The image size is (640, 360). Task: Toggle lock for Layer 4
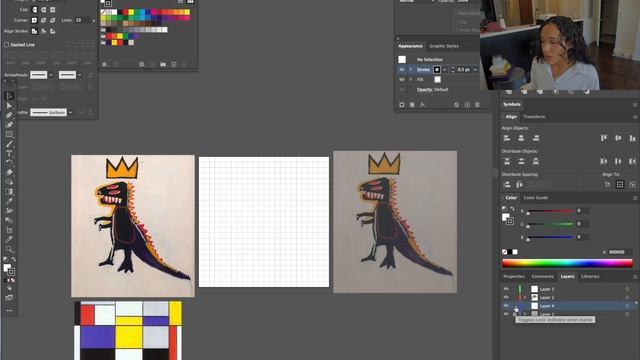(515, 306)
